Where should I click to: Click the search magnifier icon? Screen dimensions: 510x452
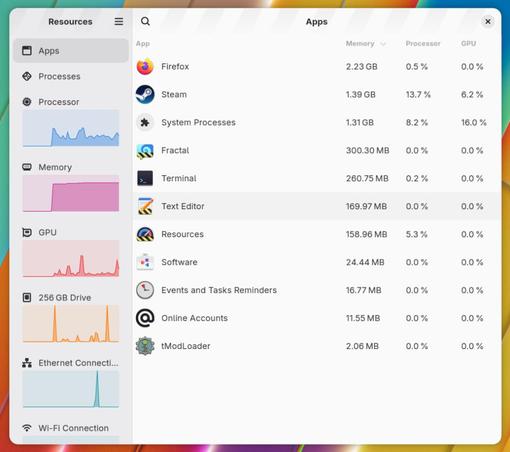point(145,22)
